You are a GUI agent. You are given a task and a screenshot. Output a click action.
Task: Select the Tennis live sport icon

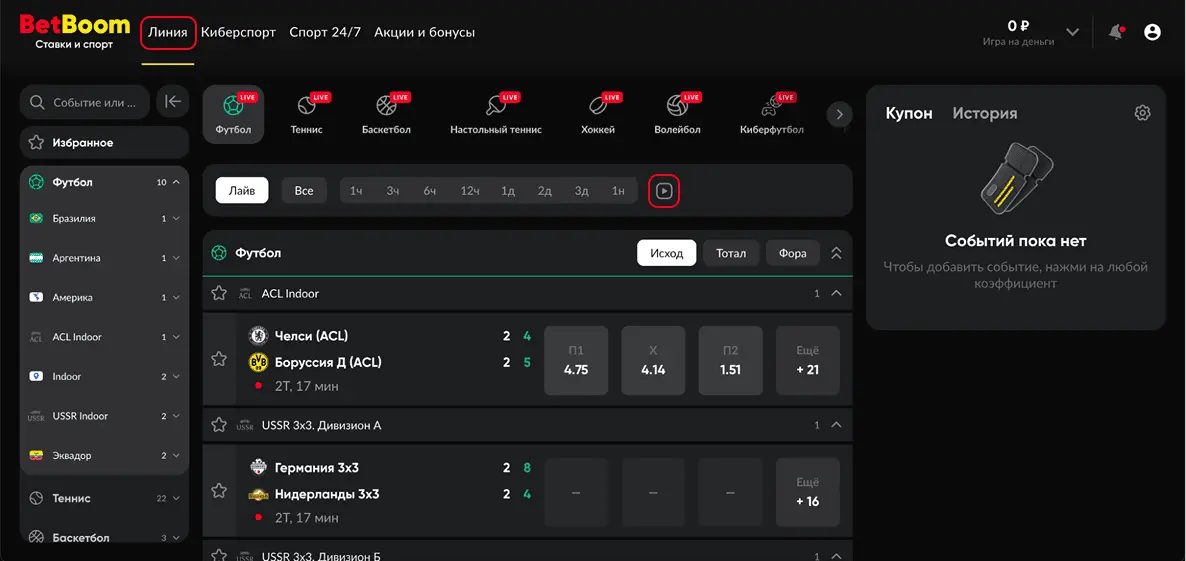(x=306, y=112)
